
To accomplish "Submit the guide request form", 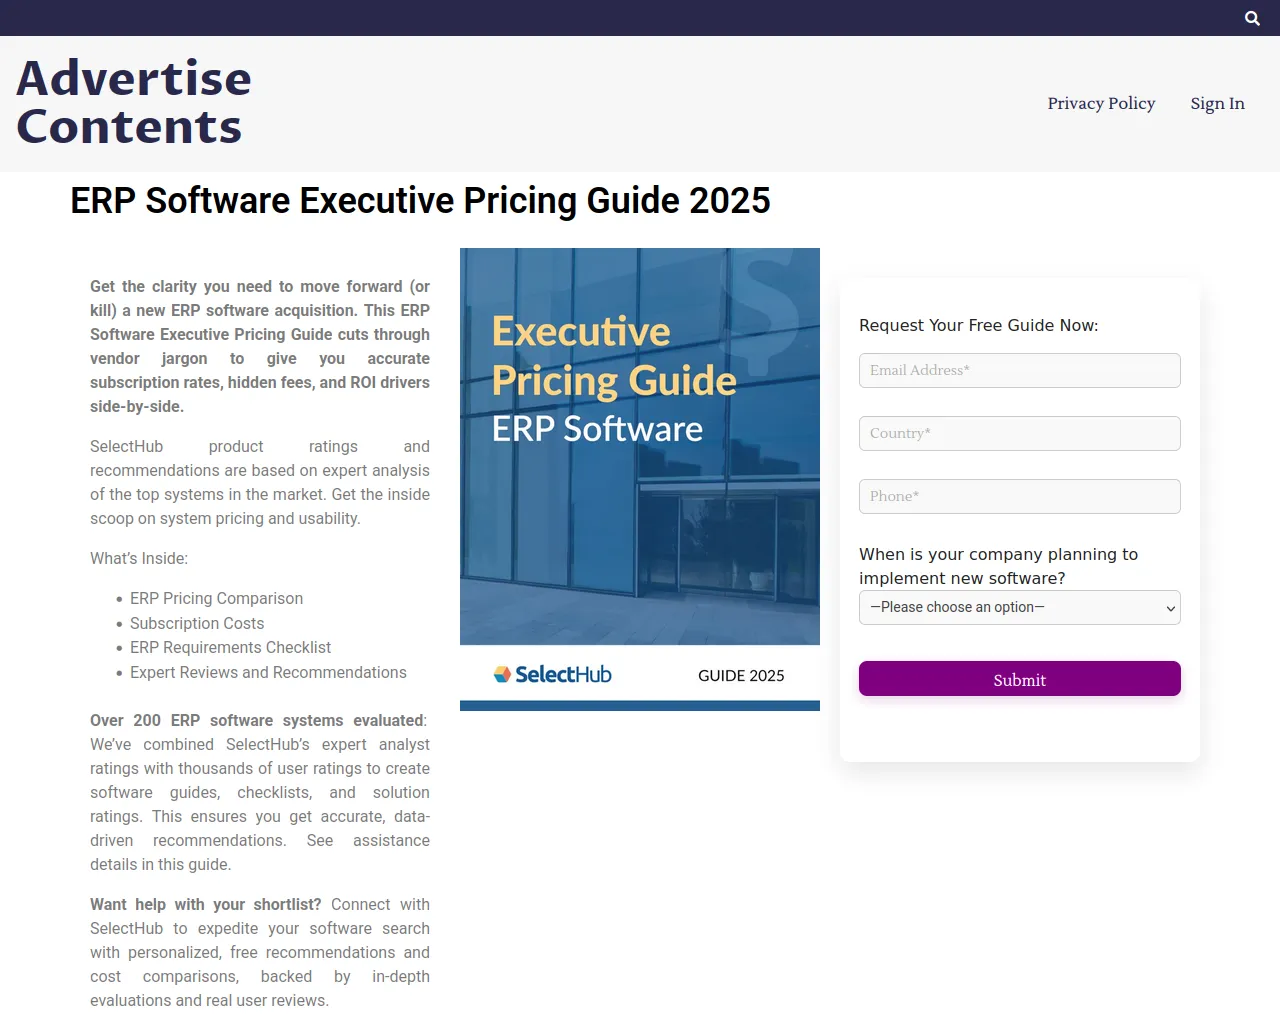I will pyautogui.click(x=1020, y=679).
